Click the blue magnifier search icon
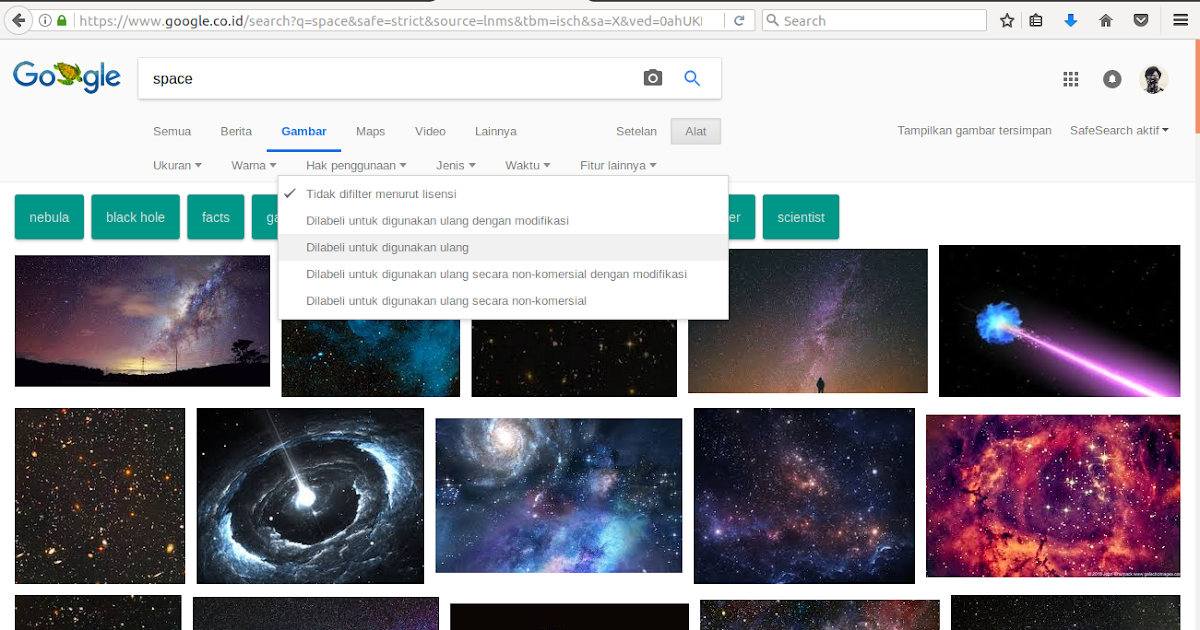Screen dimensions: 1200x630 click(692, 77)
